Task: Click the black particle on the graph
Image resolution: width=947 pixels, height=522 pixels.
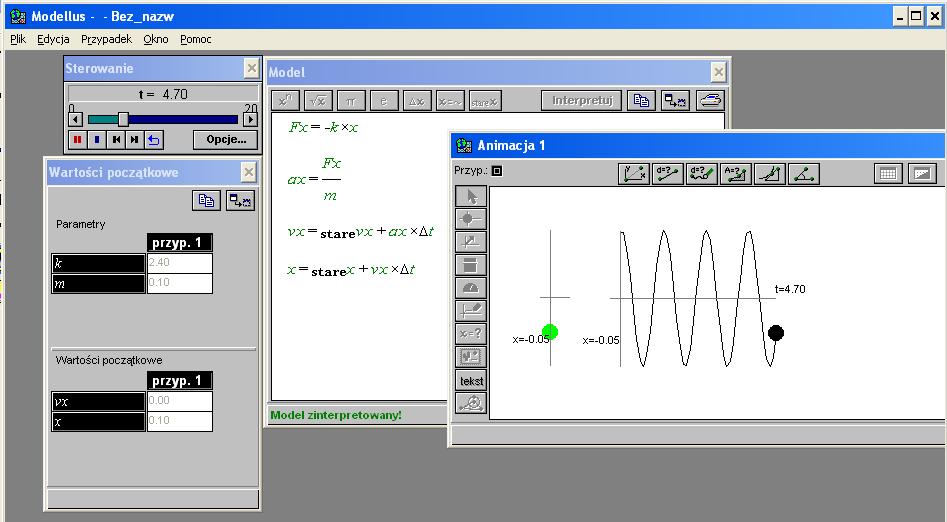Action: click(x=776, y=332)
